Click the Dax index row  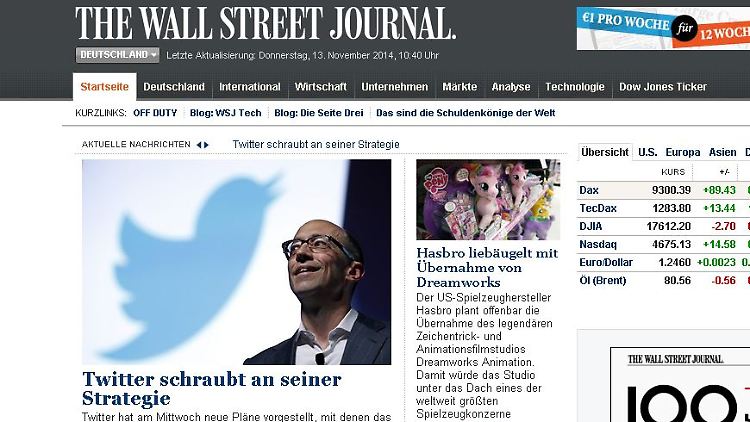pos(663,190)
